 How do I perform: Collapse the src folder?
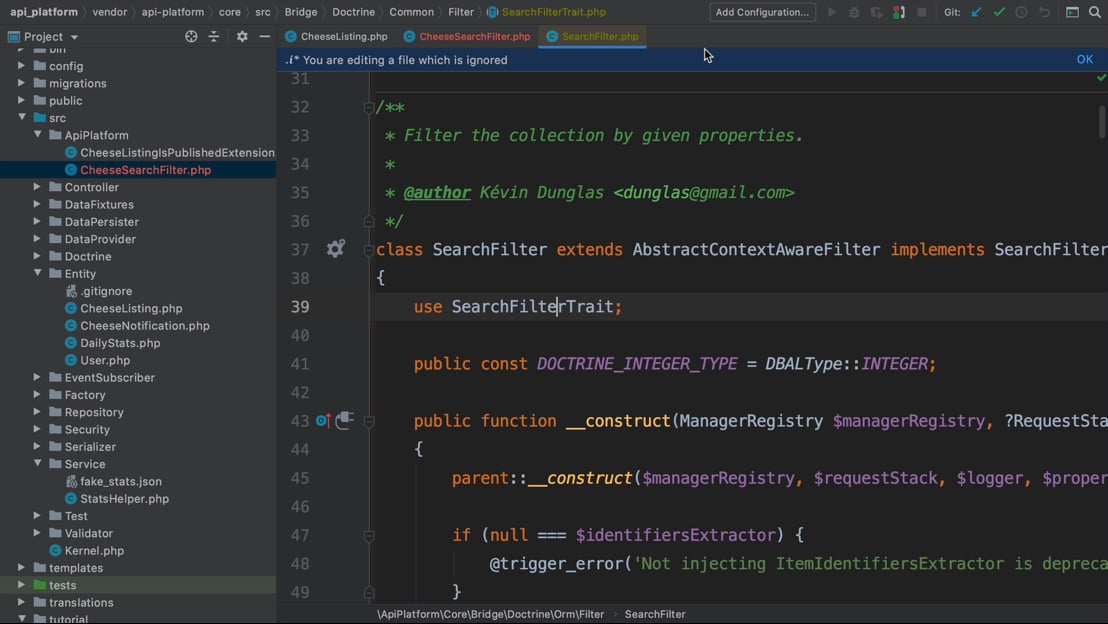click(22, 117)
